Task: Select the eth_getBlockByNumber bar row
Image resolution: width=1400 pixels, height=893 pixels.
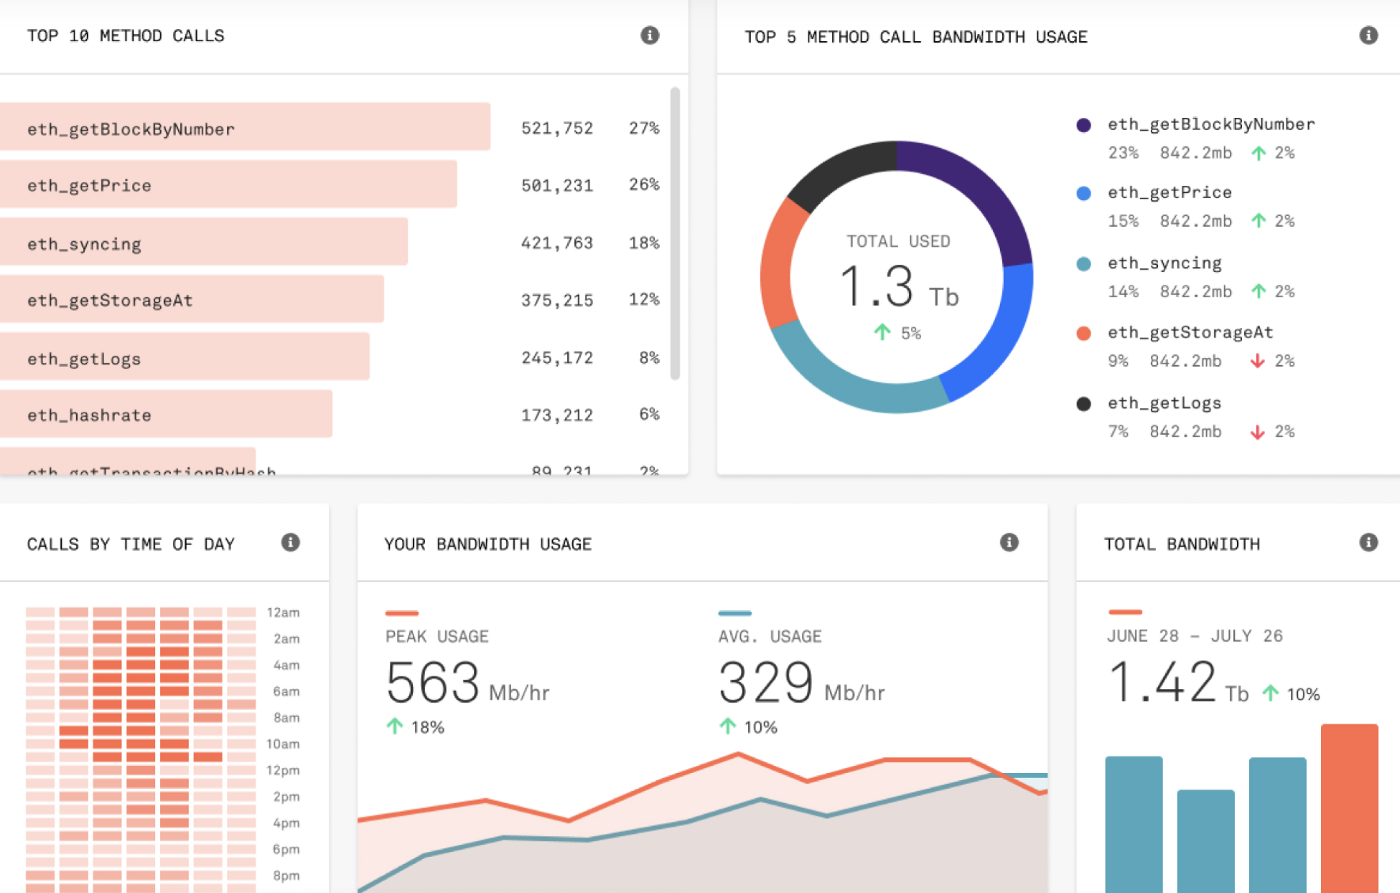Action: (x=245, y=128)
